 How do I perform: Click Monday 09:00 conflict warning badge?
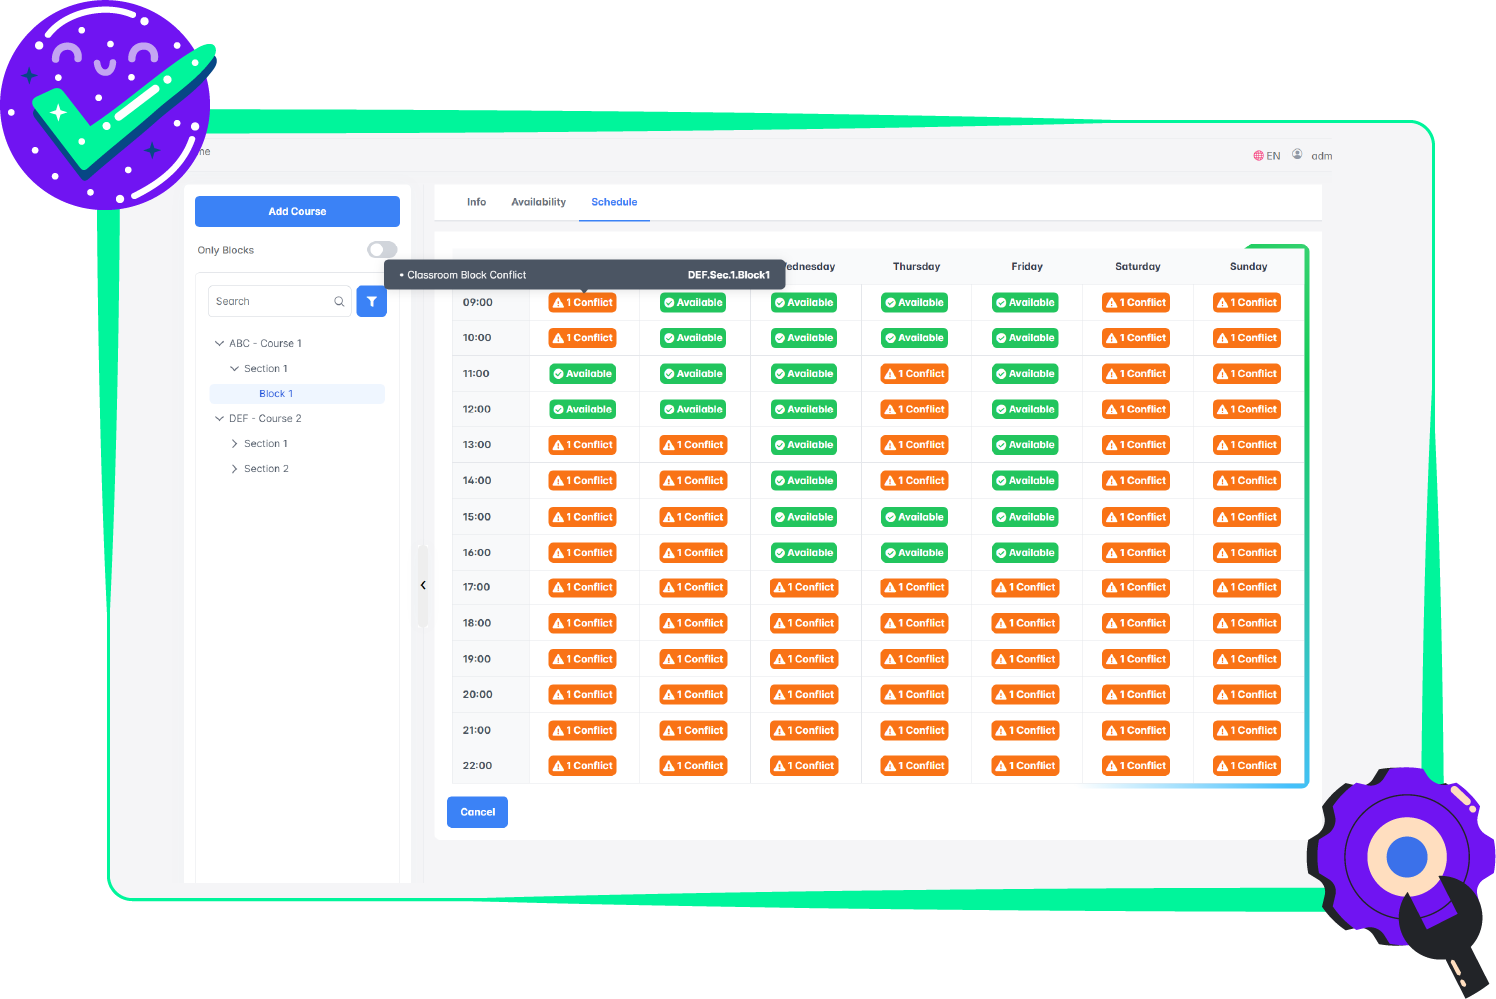coord(583,303)
